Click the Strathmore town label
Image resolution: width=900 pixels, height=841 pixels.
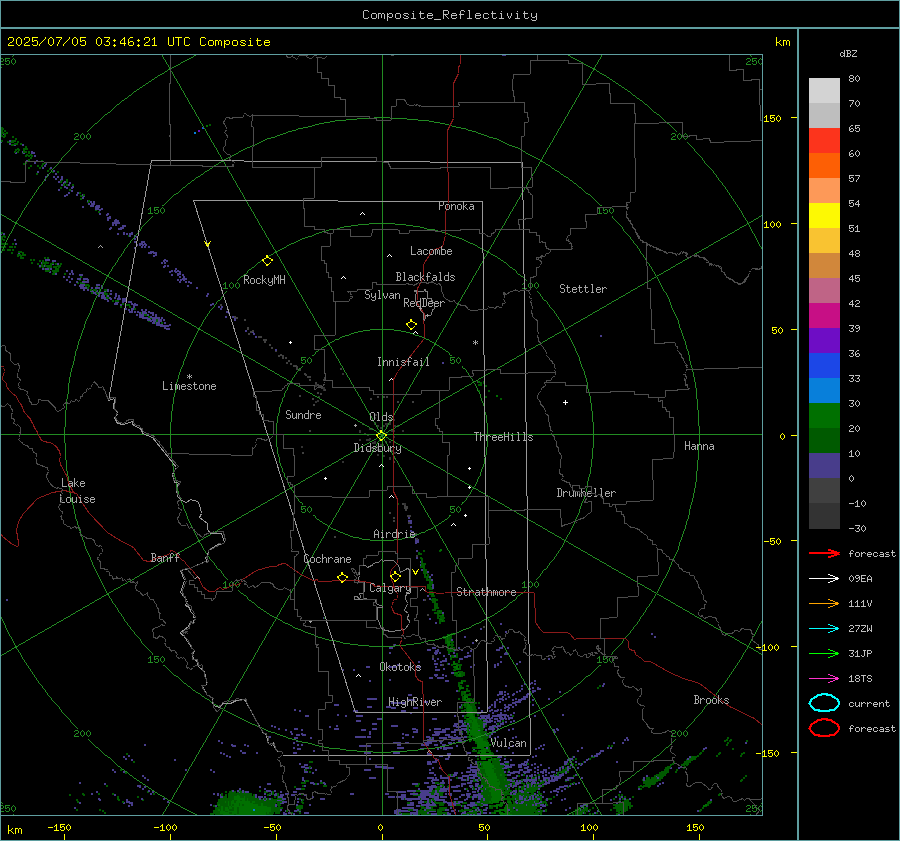[x=486, y=592]
